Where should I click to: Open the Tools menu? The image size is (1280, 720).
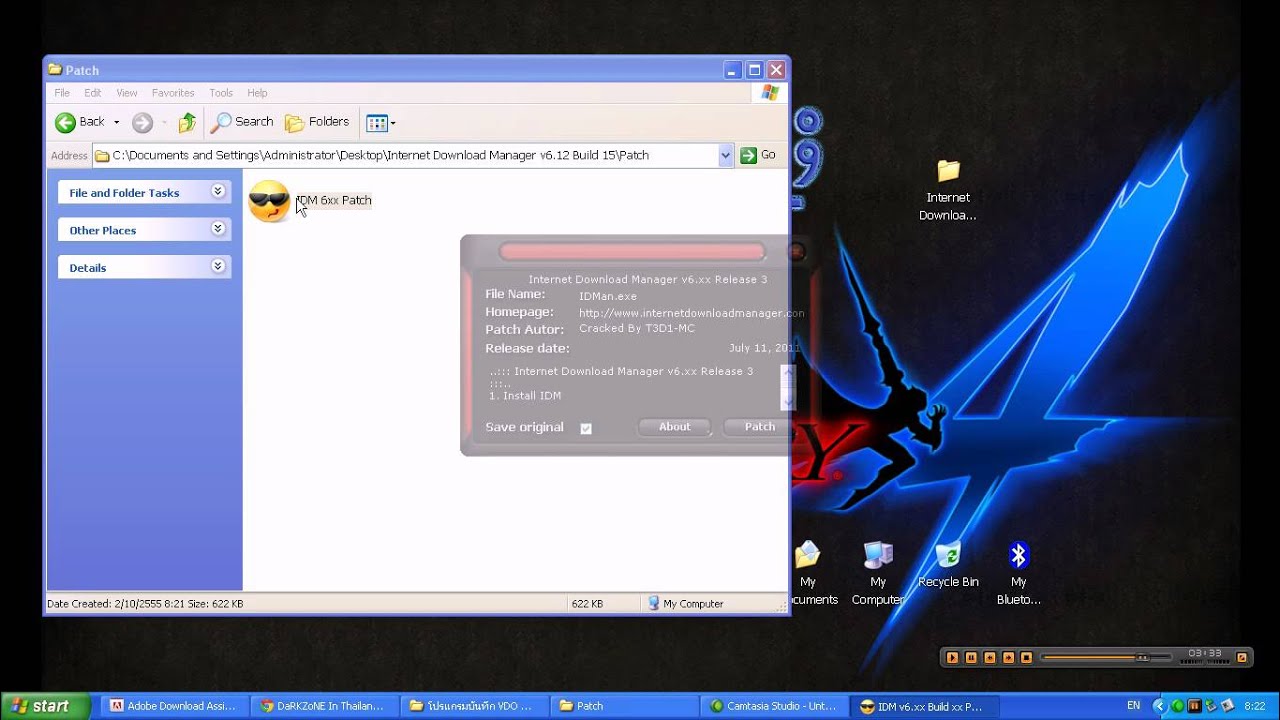click(x=221, y=93)
